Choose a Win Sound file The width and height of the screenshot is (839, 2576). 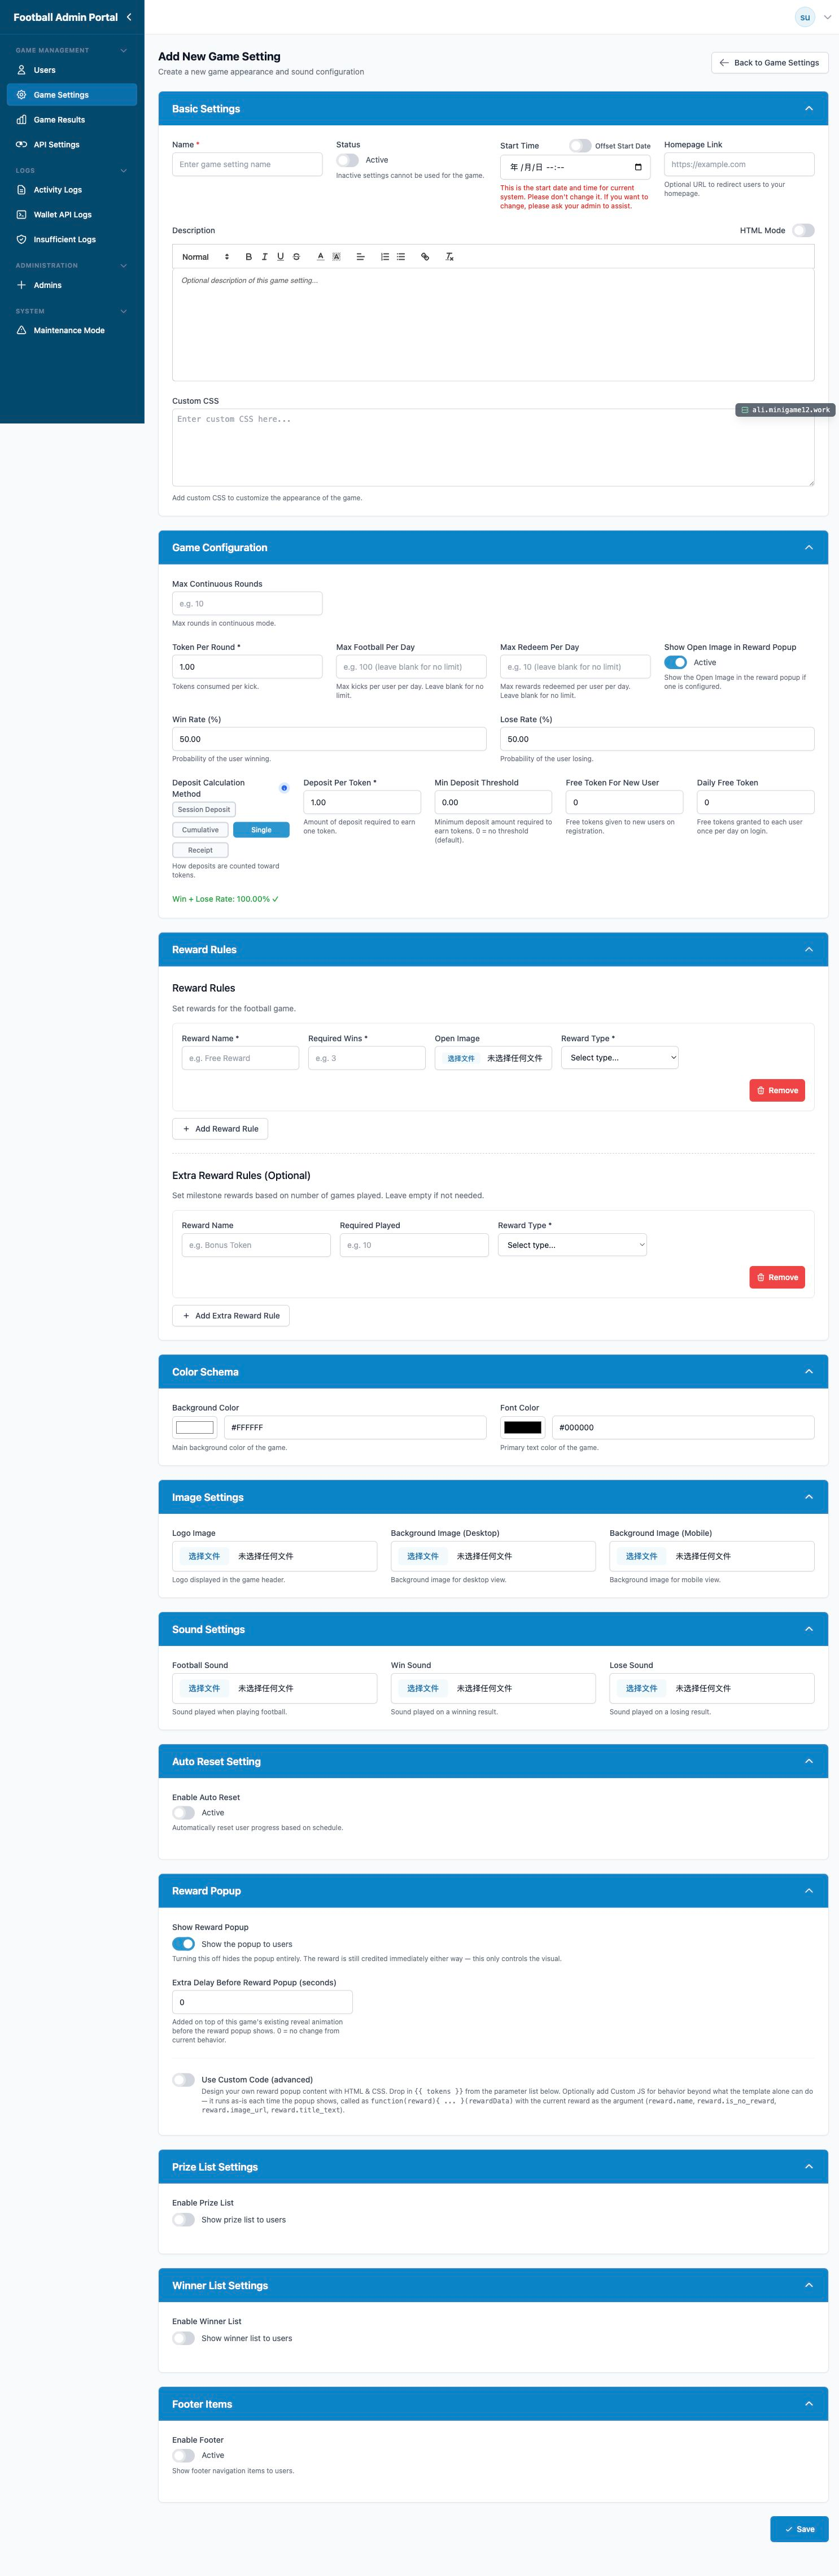click(x=422, y=1688)
